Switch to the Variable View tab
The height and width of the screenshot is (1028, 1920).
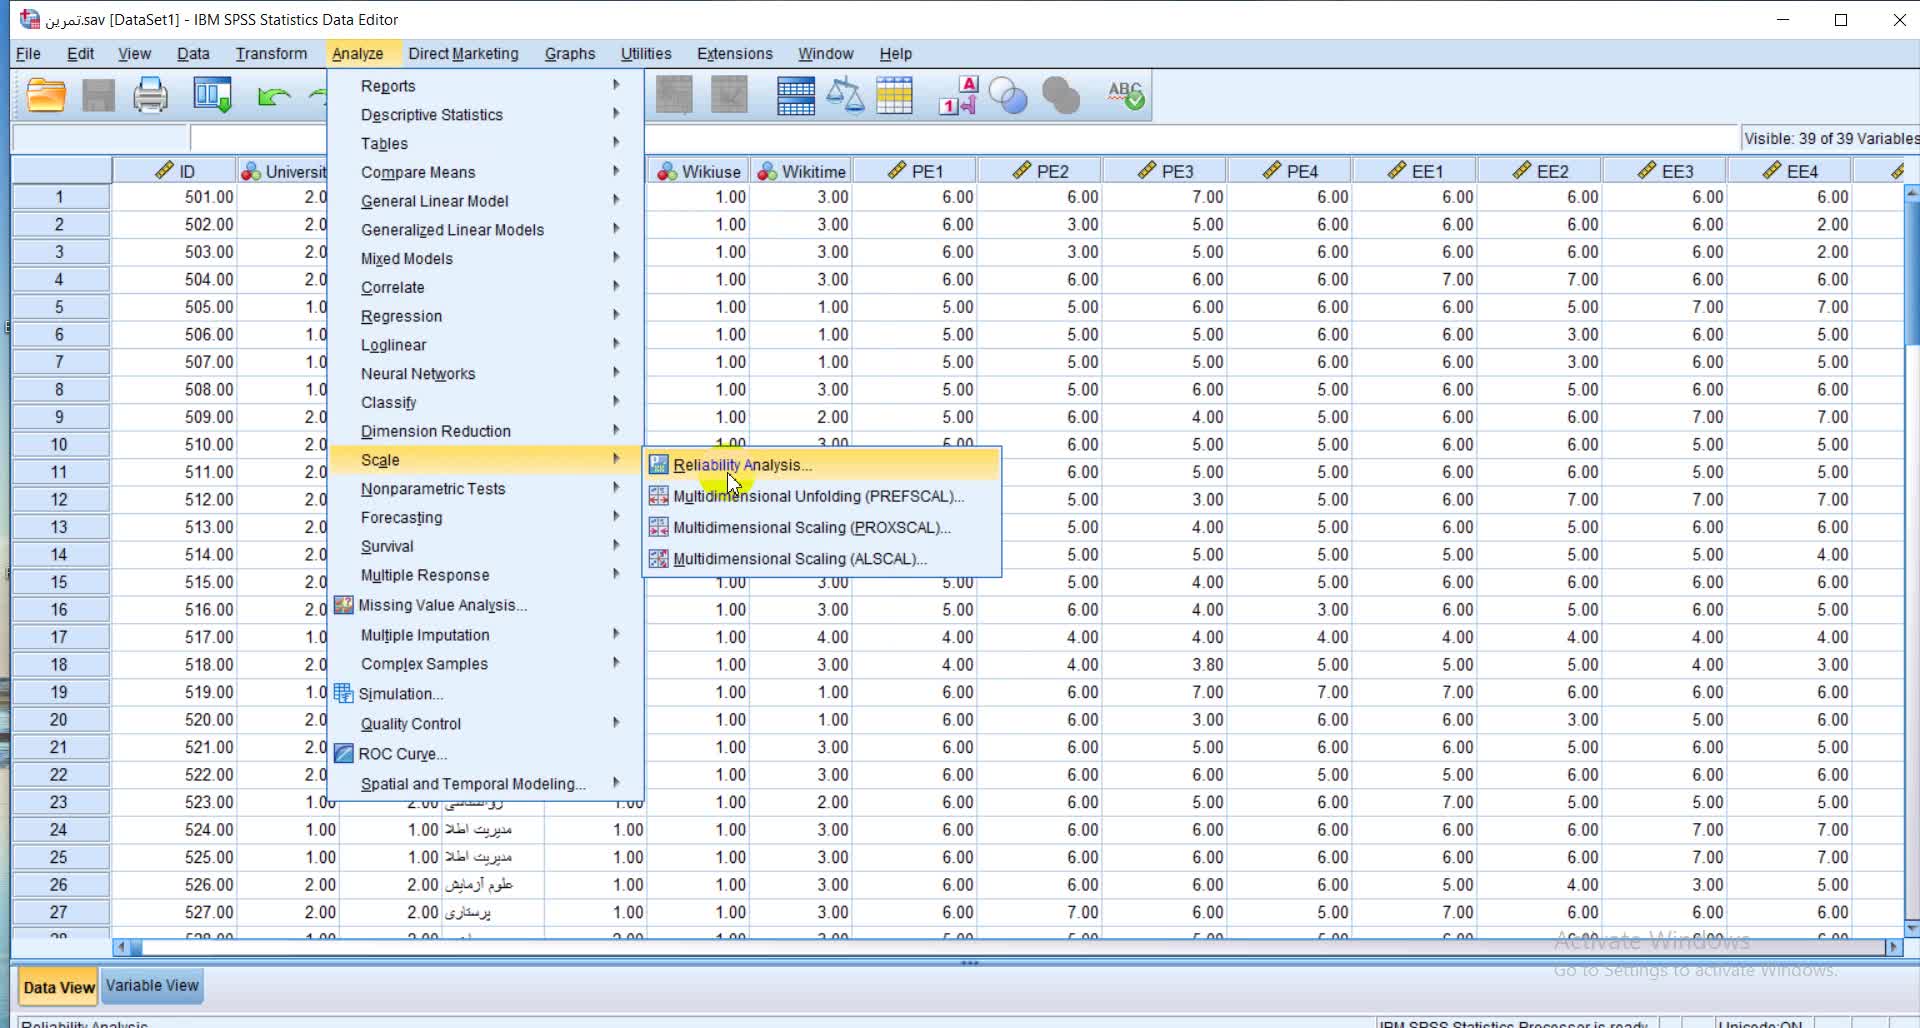coord(152,986)
